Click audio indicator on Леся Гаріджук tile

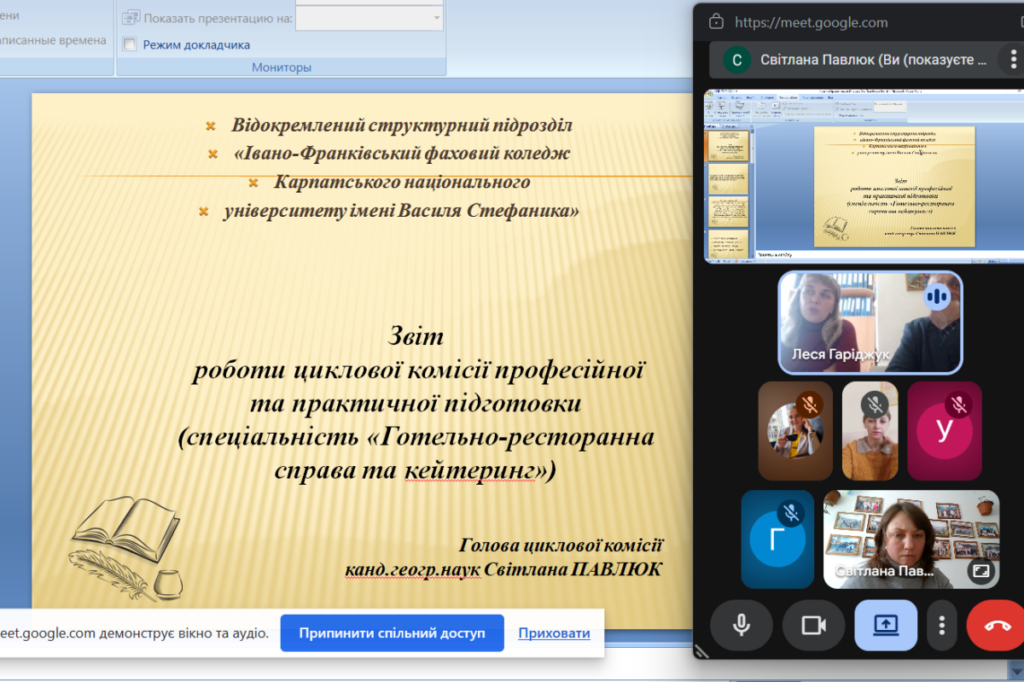[x=937, y=296]
